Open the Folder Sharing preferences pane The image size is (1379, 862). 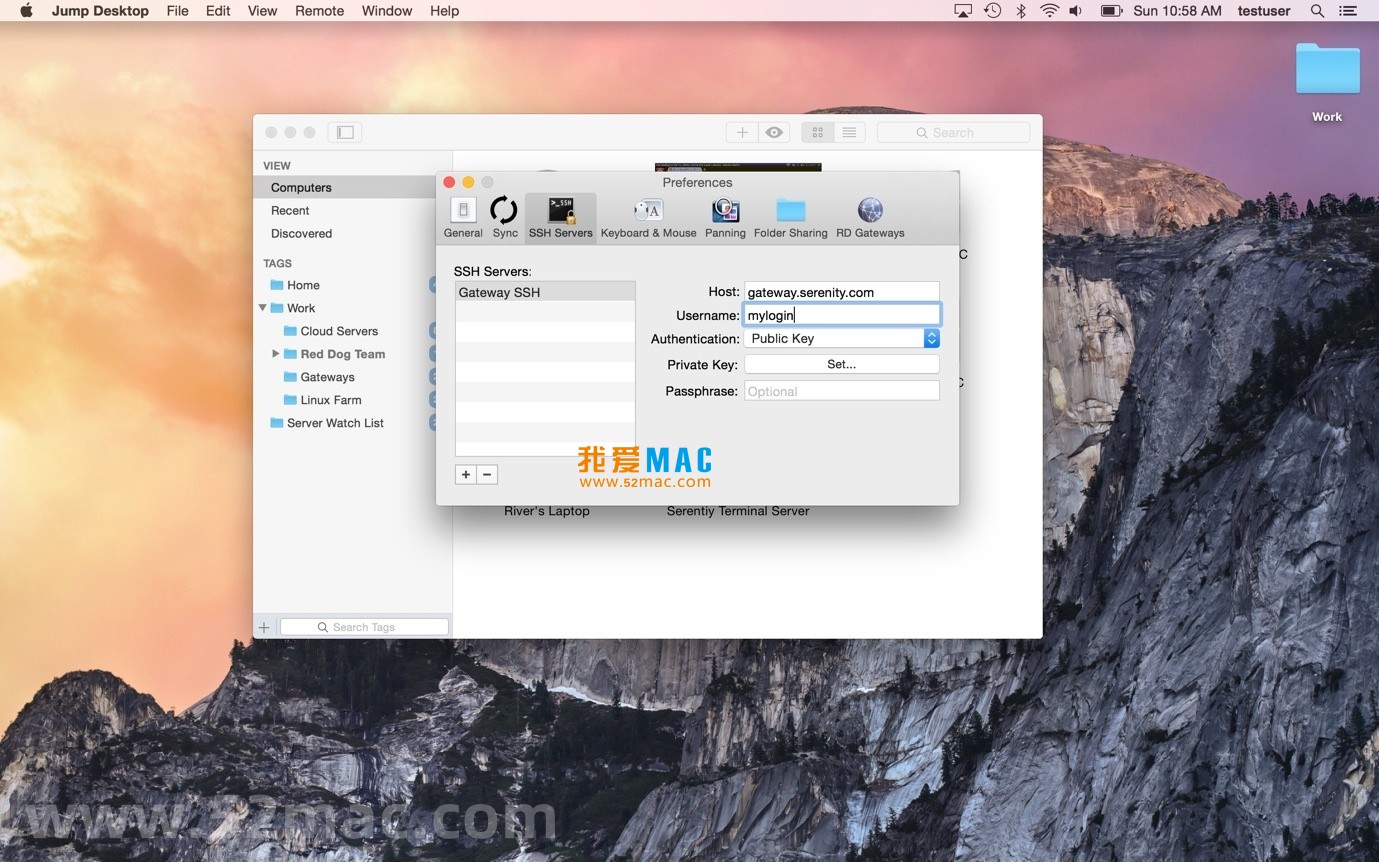click(x=790, y=217)
